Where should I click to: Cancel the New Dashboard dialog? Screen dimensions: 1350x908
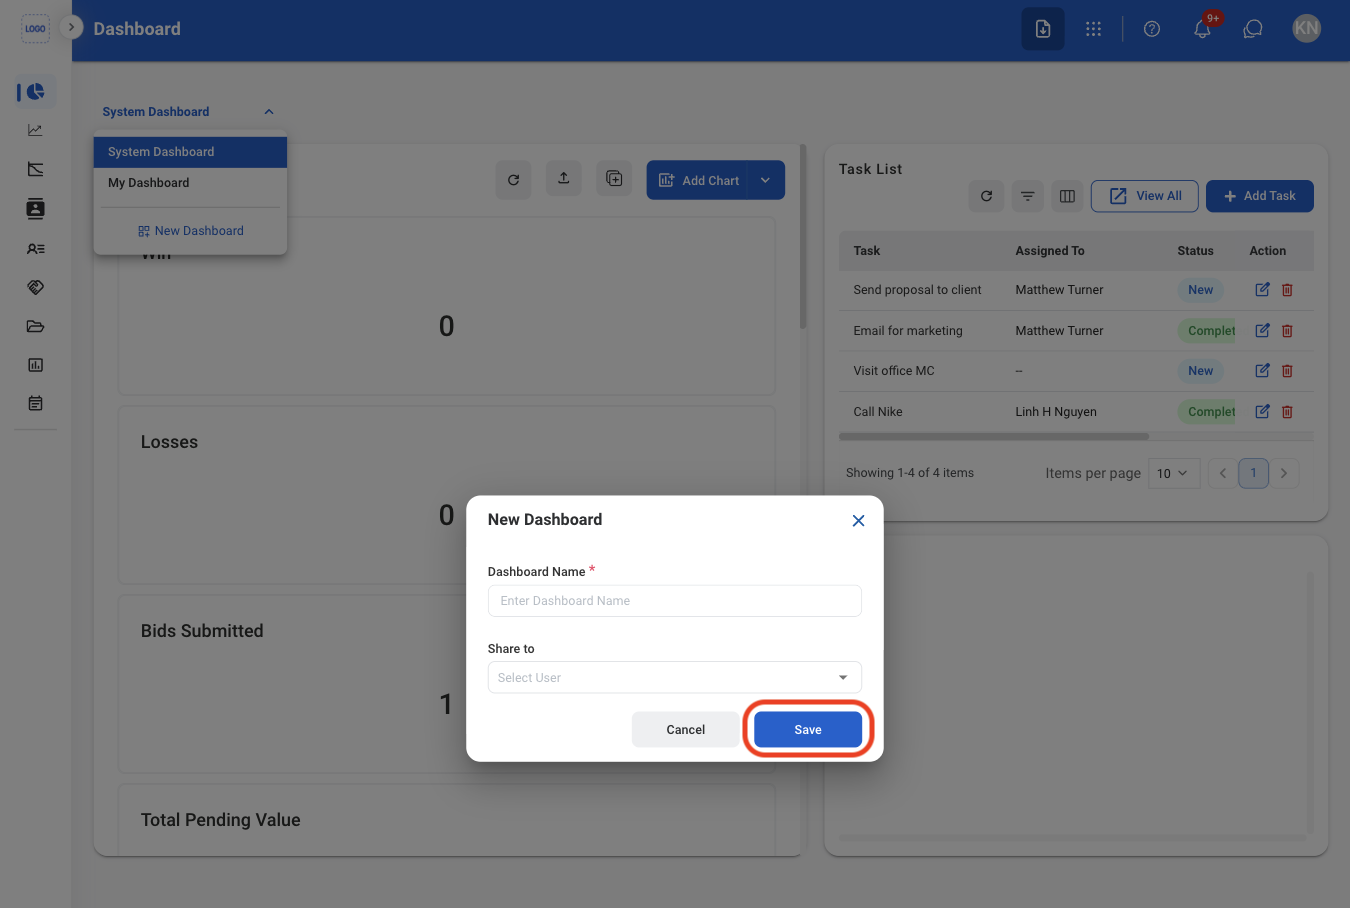(686, 730)
